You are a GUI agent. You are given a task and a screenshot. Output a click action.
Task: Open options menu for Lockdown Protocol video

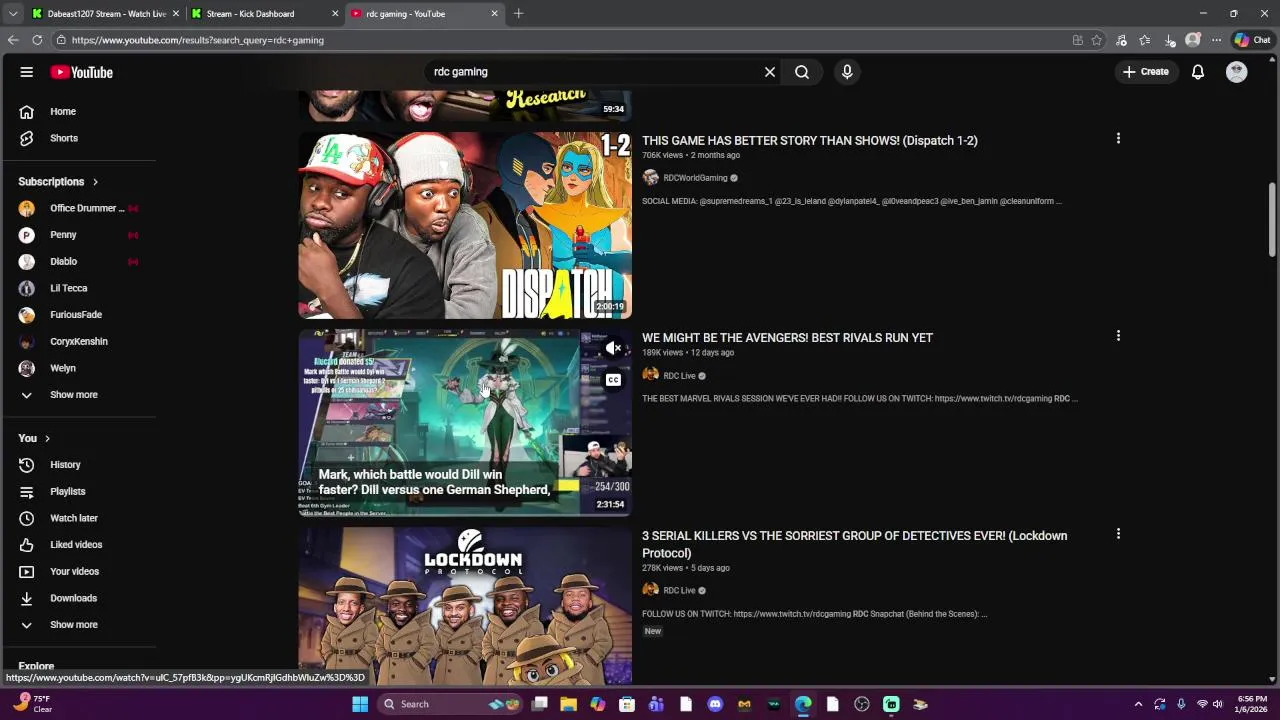(1118, 534)
